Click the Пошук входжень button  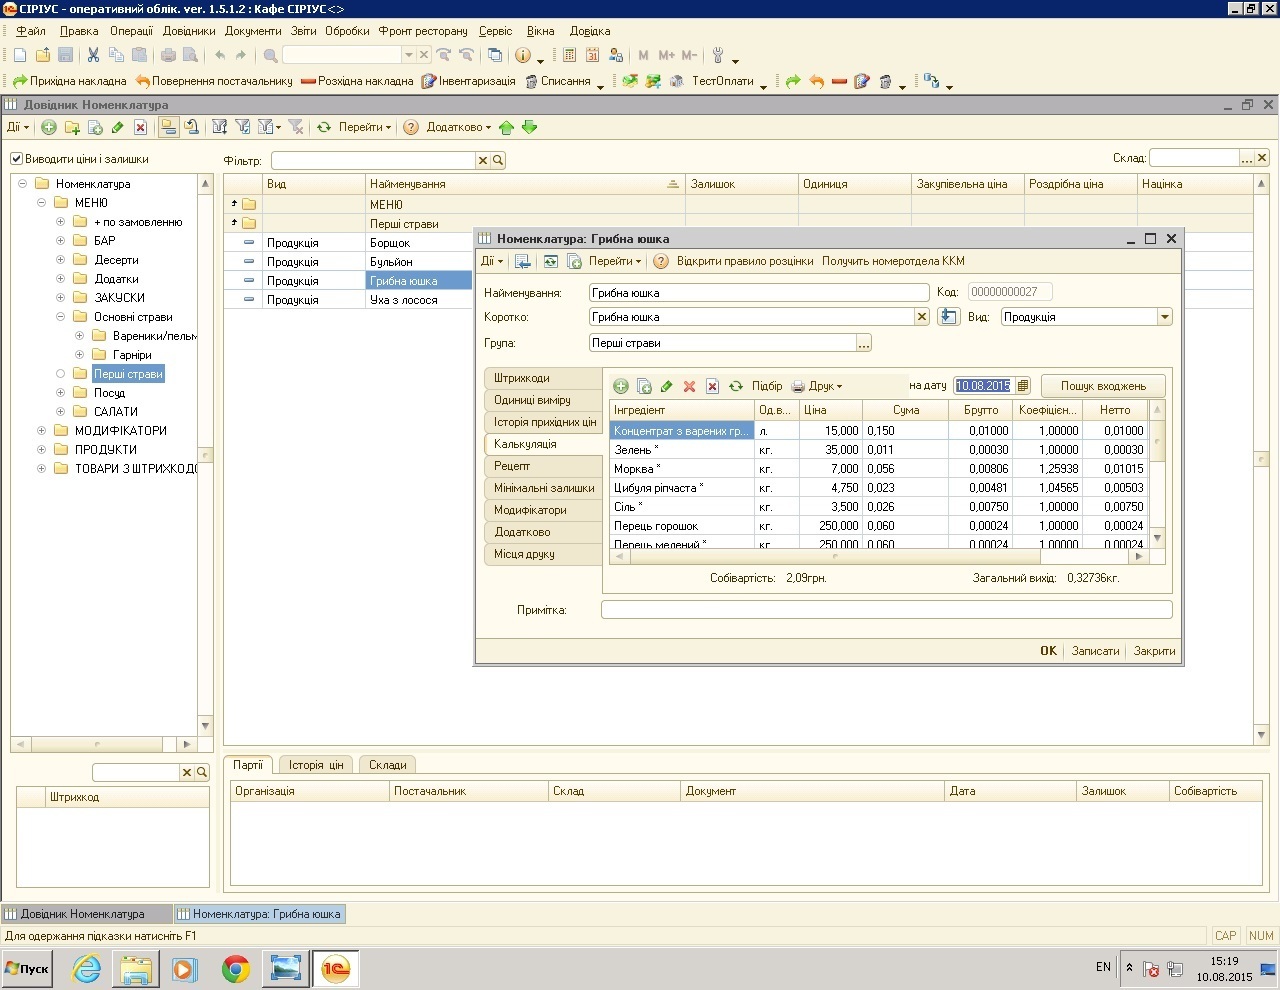click(1103, 386)
